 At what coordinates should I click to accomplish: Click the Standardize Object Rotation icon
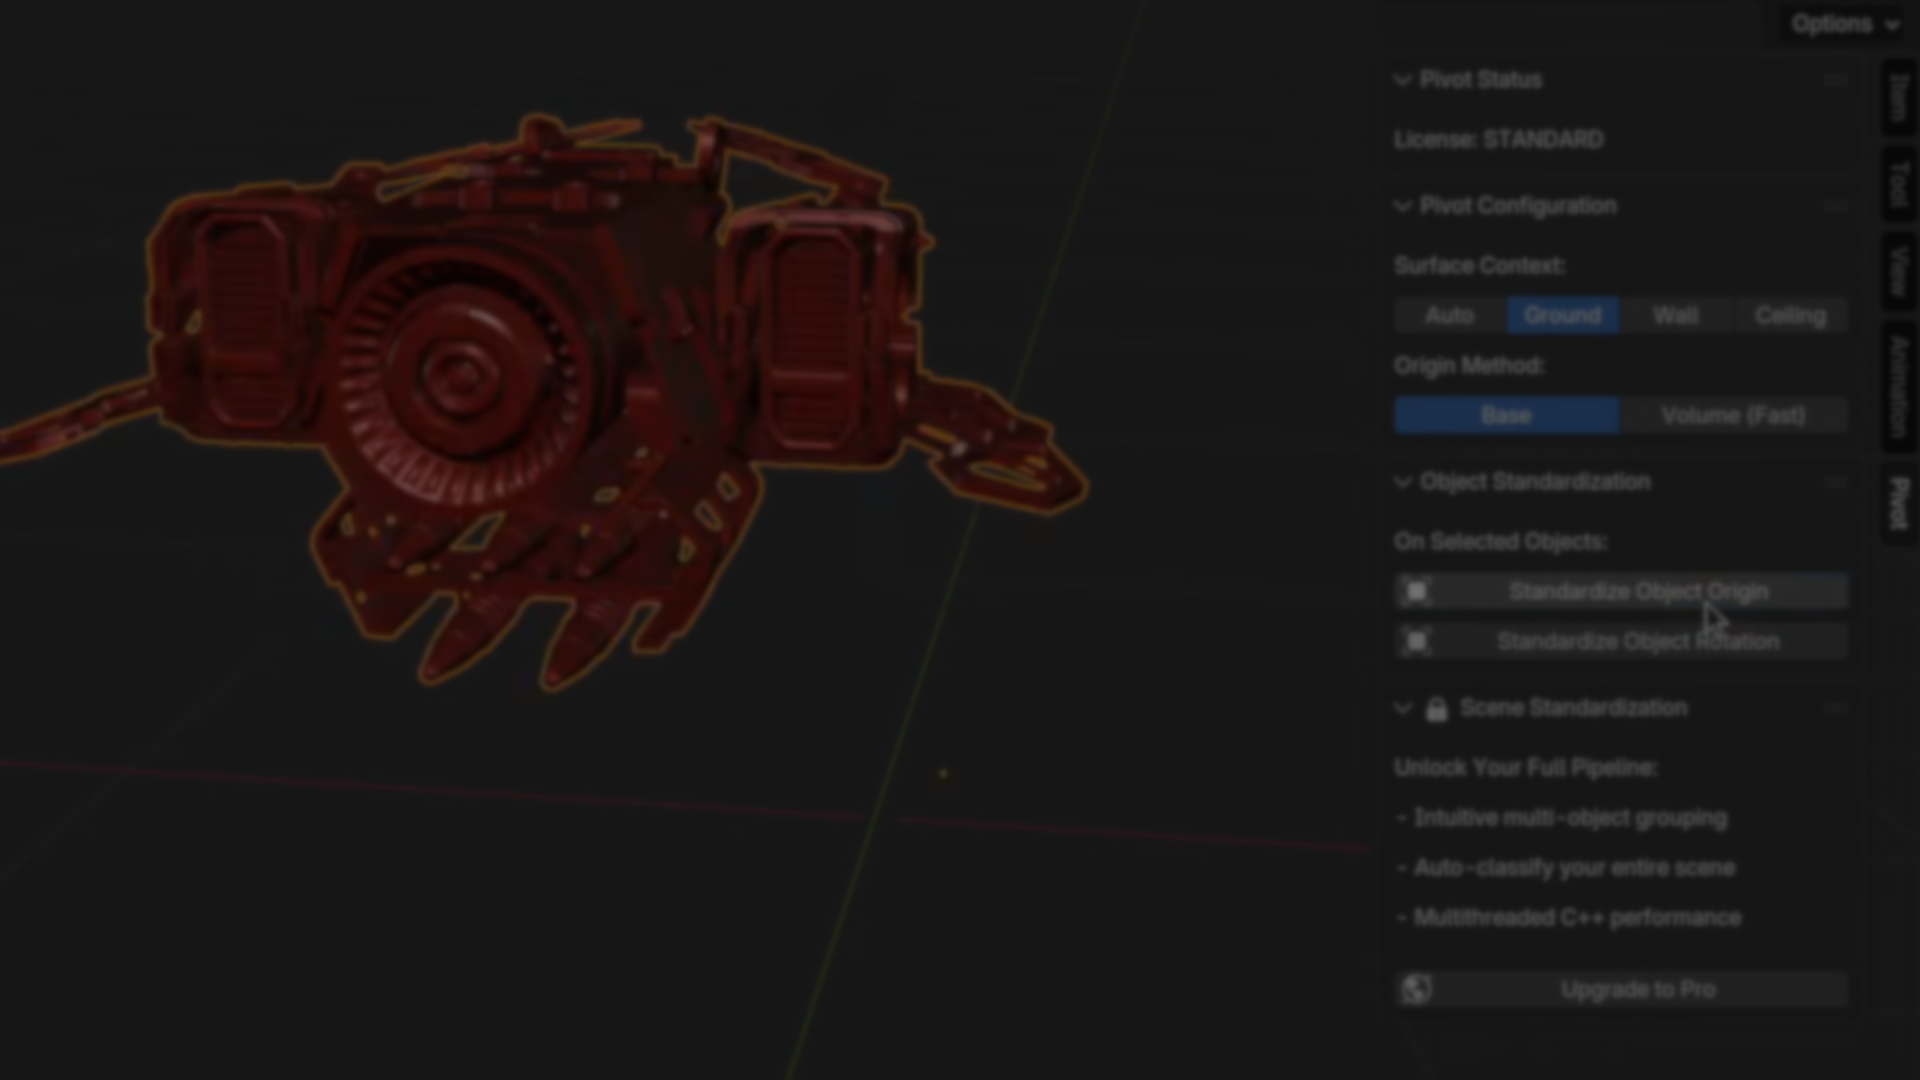[x=1417, y=641]
